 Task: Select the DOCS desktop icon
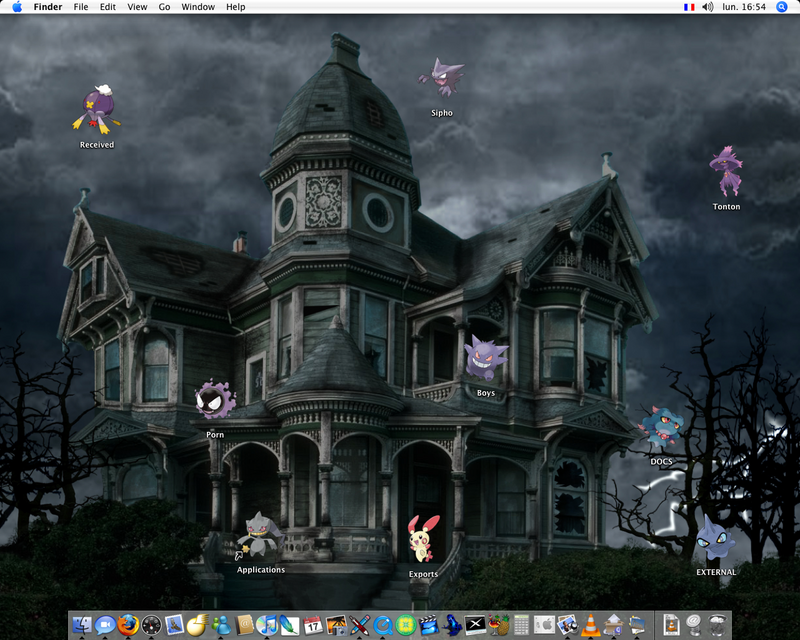point(661,428)
